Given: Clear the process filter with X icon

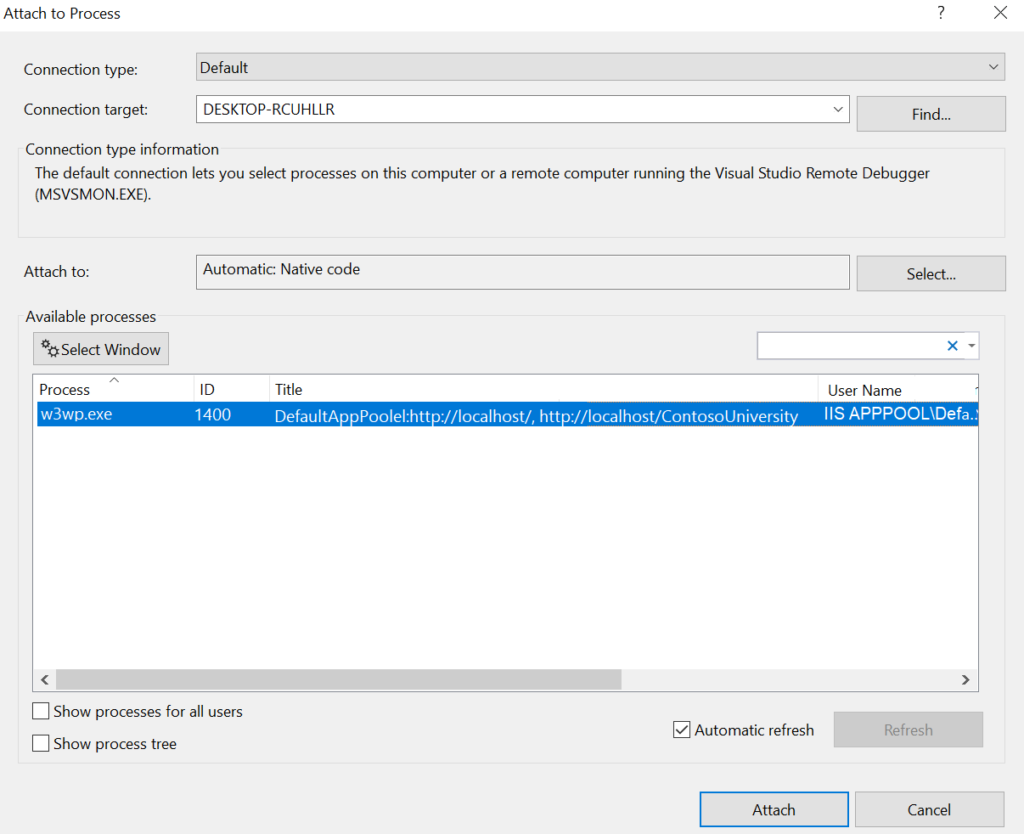Looking at the screenshot, I should click(x=952, y=346).
